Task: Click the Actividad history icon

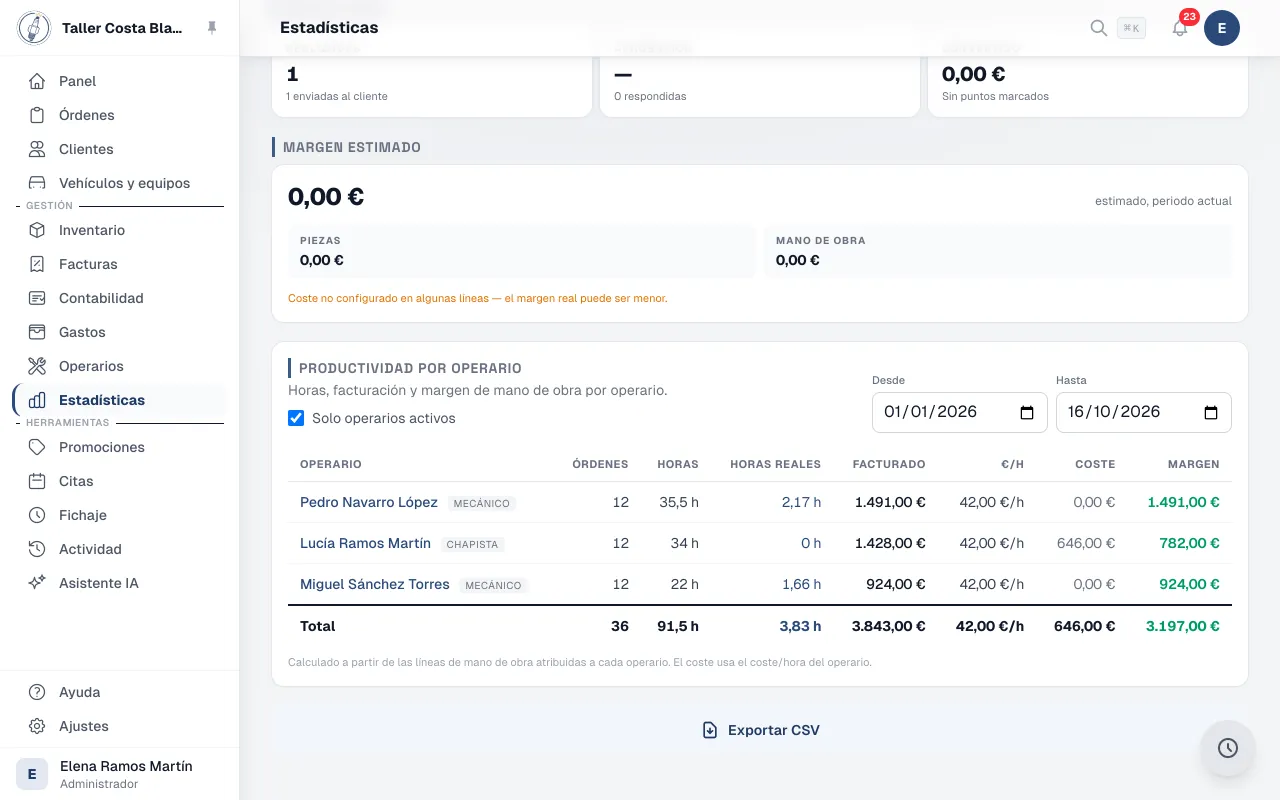Action: 37,549
